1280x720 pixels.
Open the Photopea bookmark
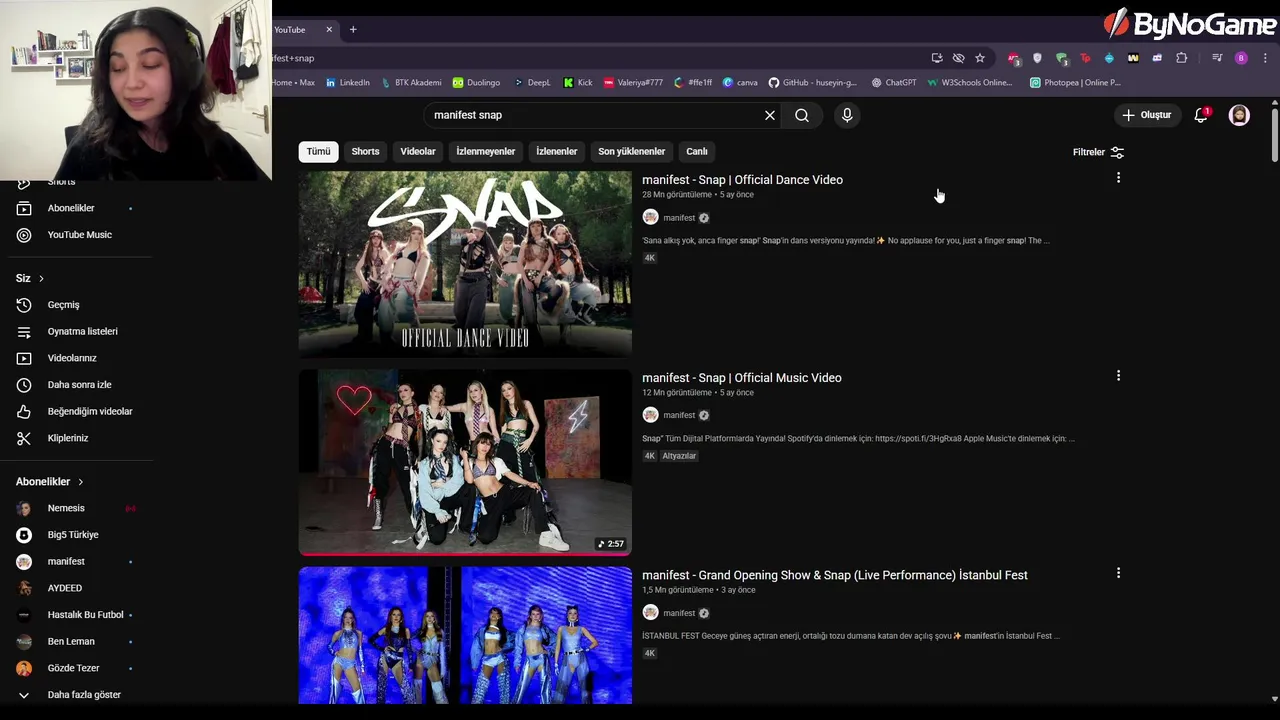[x=1075, y=83]
